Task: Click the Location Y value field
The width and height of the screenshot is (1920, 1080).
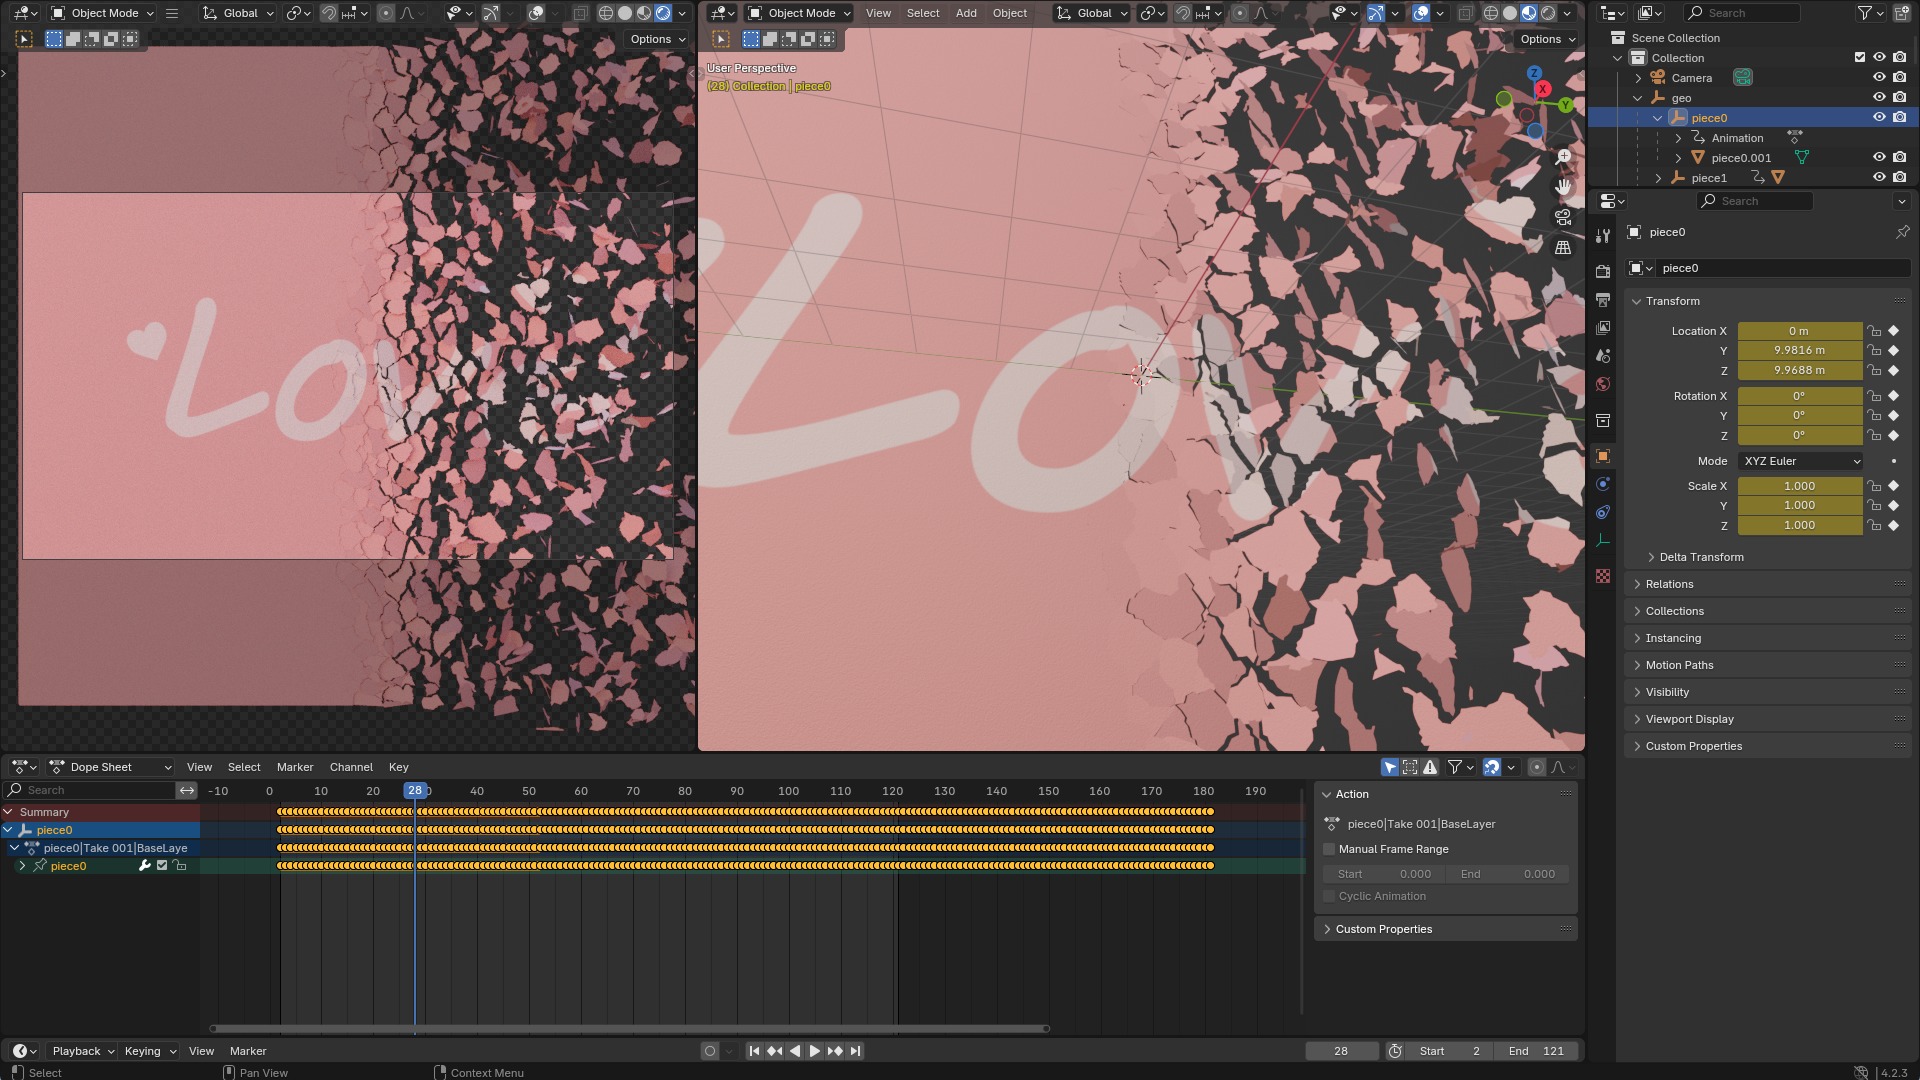Action: (x=1799, y=351)
